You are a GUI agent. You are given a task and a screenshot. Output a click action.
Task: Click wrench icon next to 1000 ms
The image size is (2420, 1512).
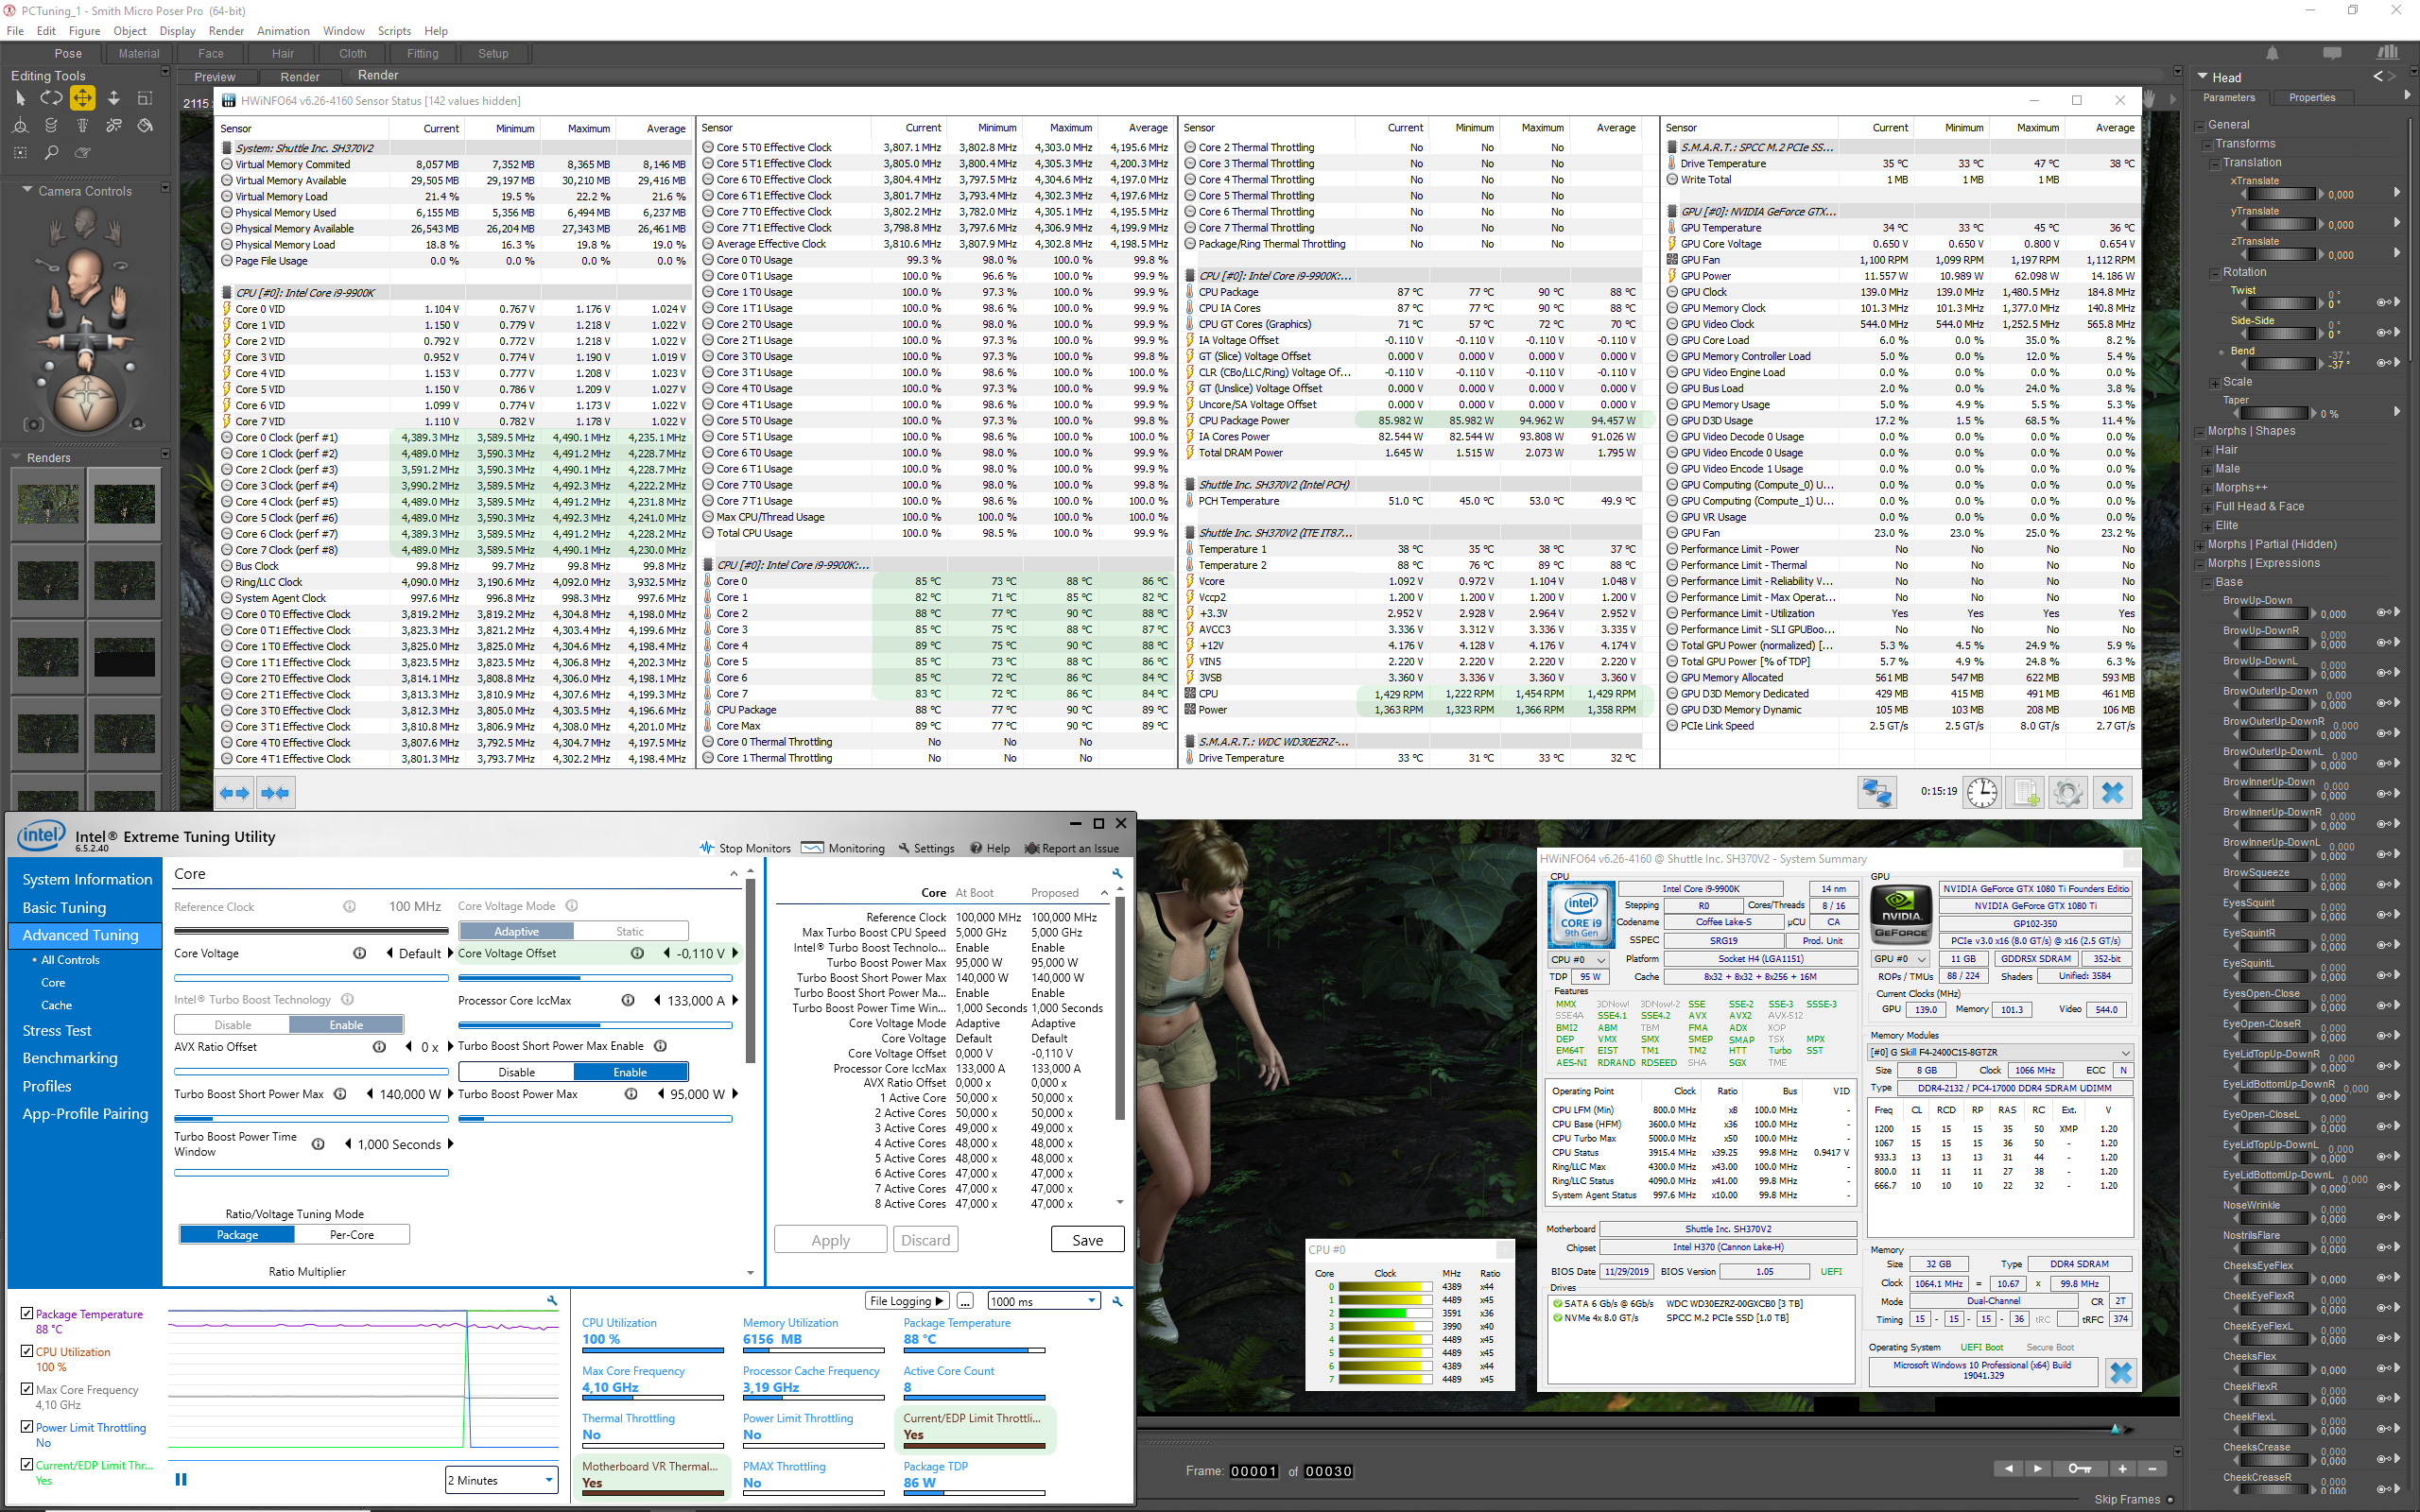tap(1117, 1301)
